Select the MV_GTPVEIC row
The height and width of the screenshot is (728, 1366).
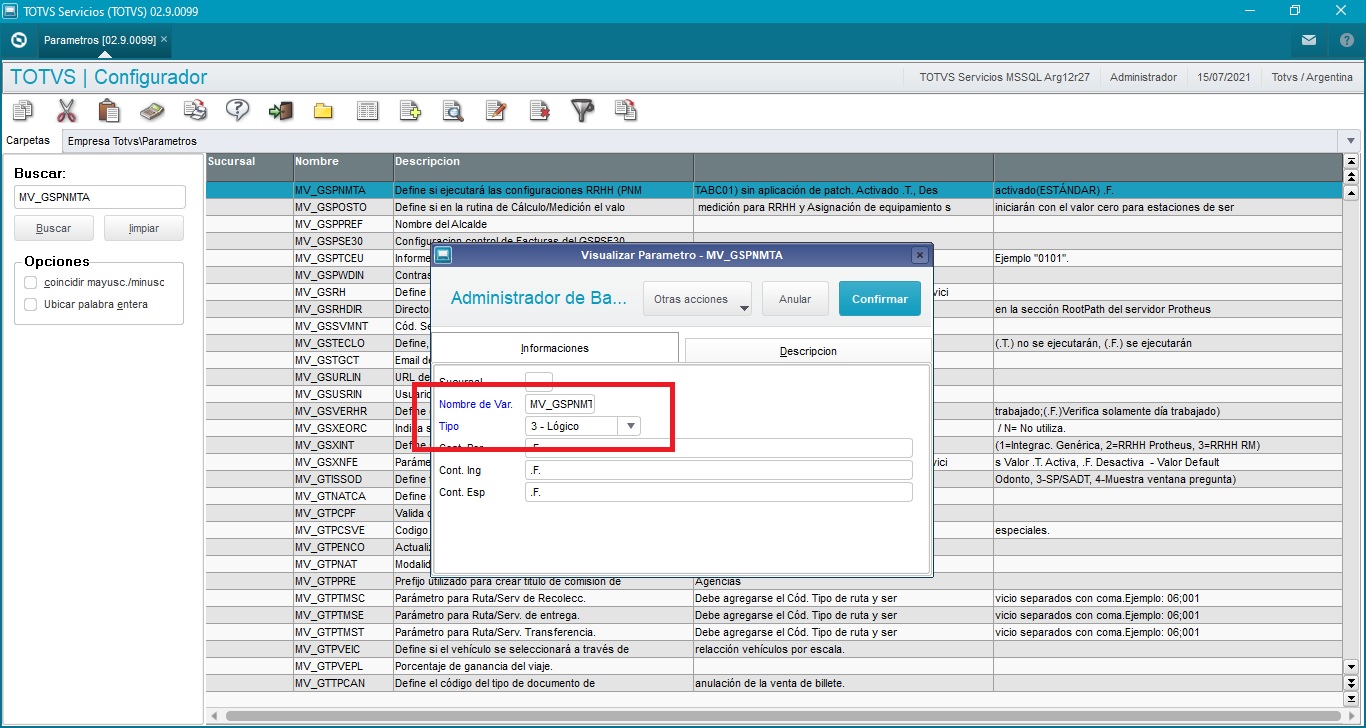[x=773, y=649]
